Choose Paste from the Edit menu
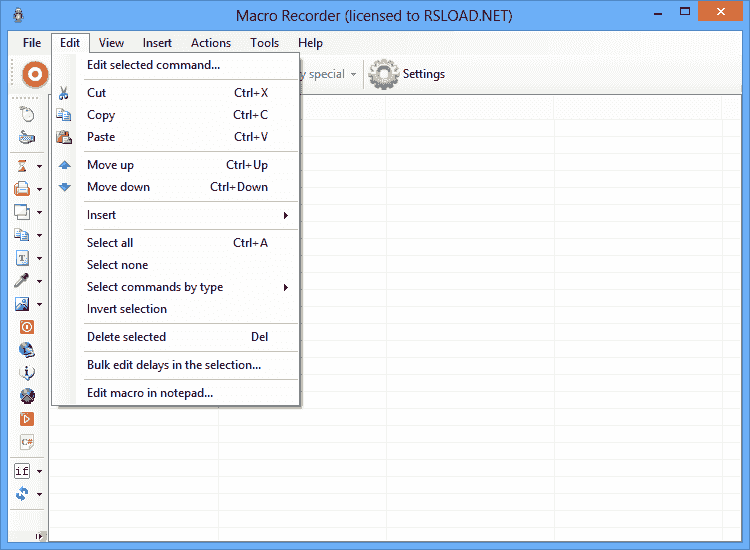The width and height of the screenshot is (750, 550). (176, 137)
